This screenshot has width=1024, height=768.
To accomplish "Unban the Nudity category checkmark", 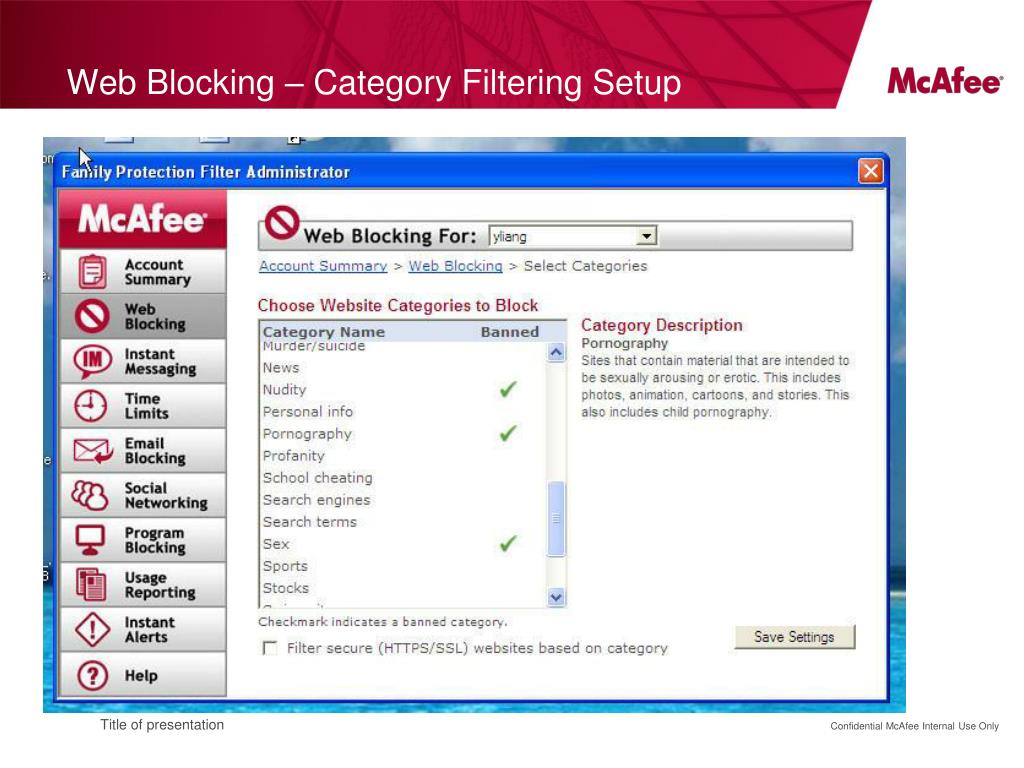I will pyautogui.click(x=508, y=389).
